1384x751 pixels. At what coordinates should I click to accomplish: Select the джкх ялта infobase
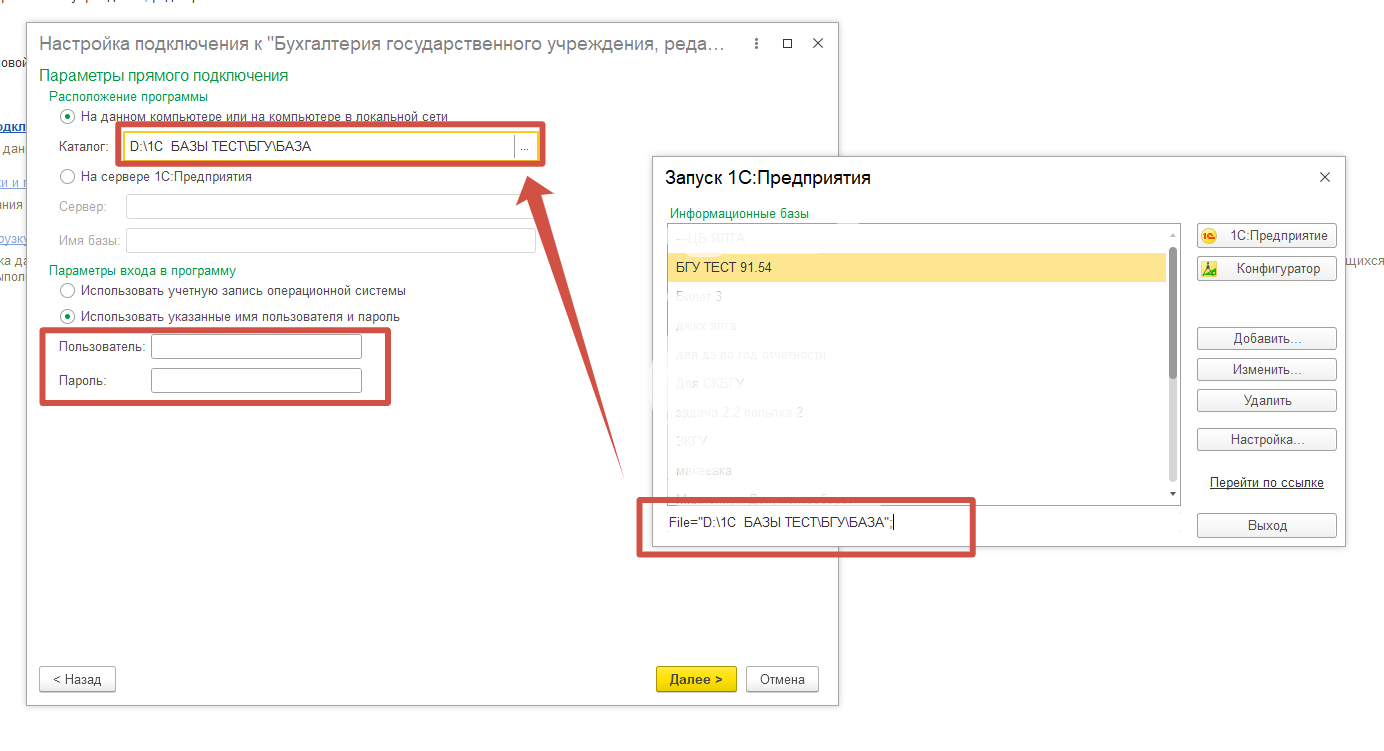pyautogui.click(x=917, y=325)
